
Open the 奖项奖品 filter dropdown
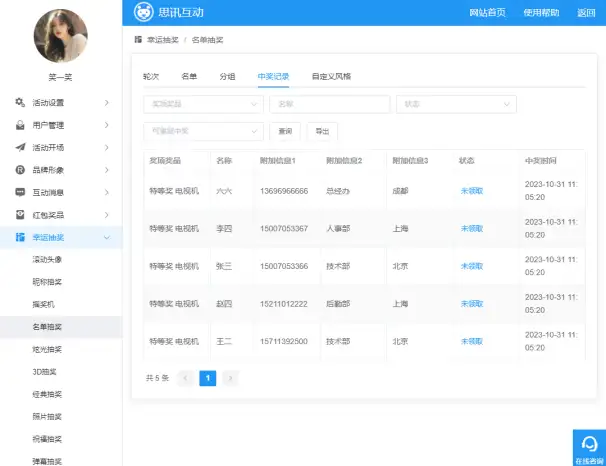click(x=203, y=104)
